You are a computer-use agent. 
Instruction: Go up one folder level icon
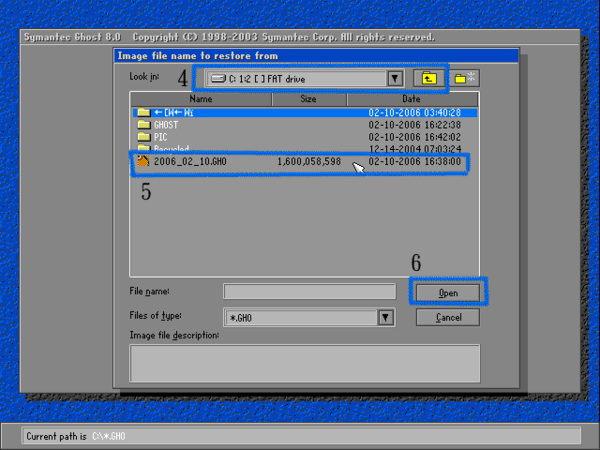(429, 78)
